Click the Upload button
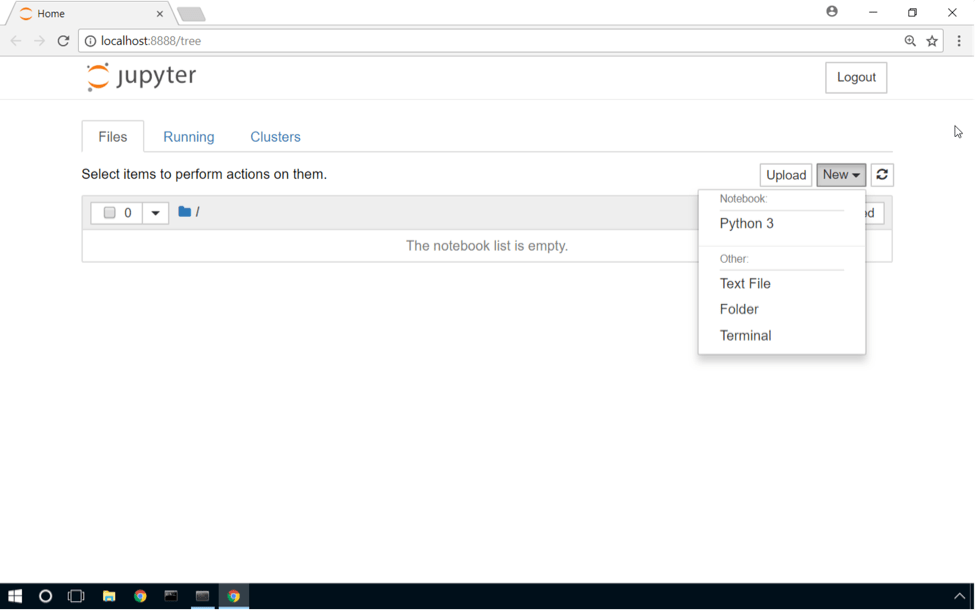975x610 pixels. pos(785,175)
